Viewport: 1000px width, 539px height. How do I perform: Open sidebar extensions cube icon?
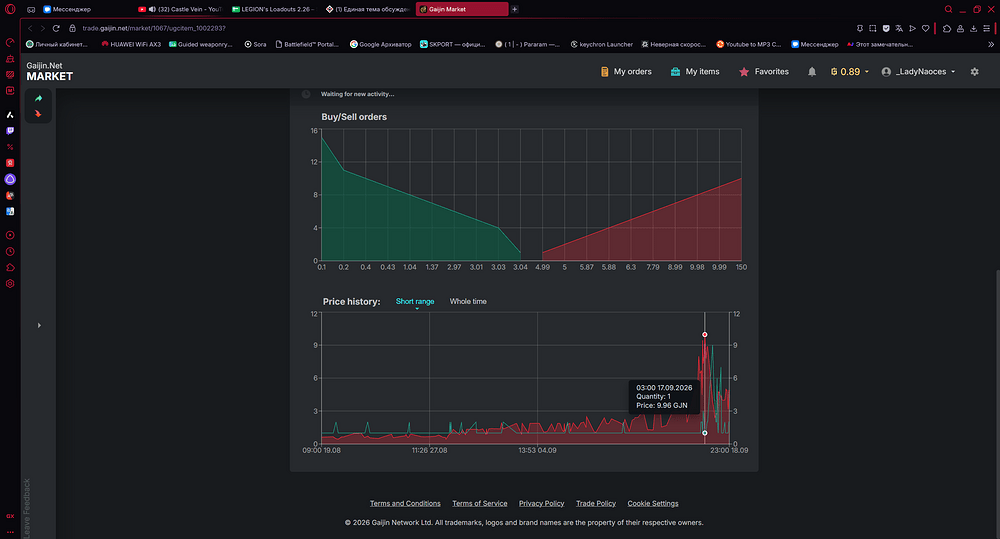(x=10, y=267)
